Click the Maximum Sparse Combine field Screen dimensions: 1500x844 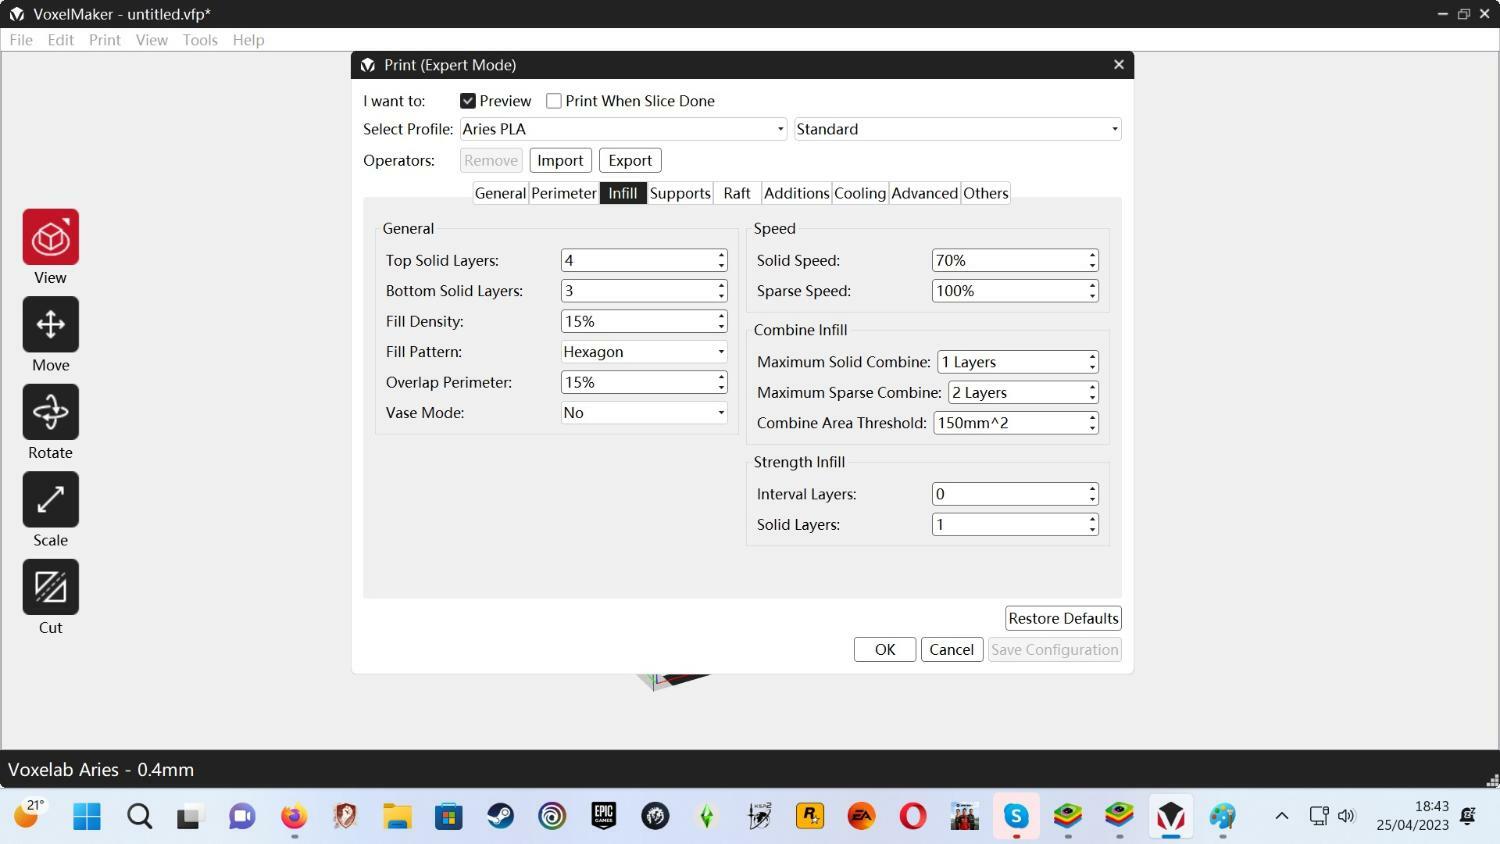click(1023, 393)
